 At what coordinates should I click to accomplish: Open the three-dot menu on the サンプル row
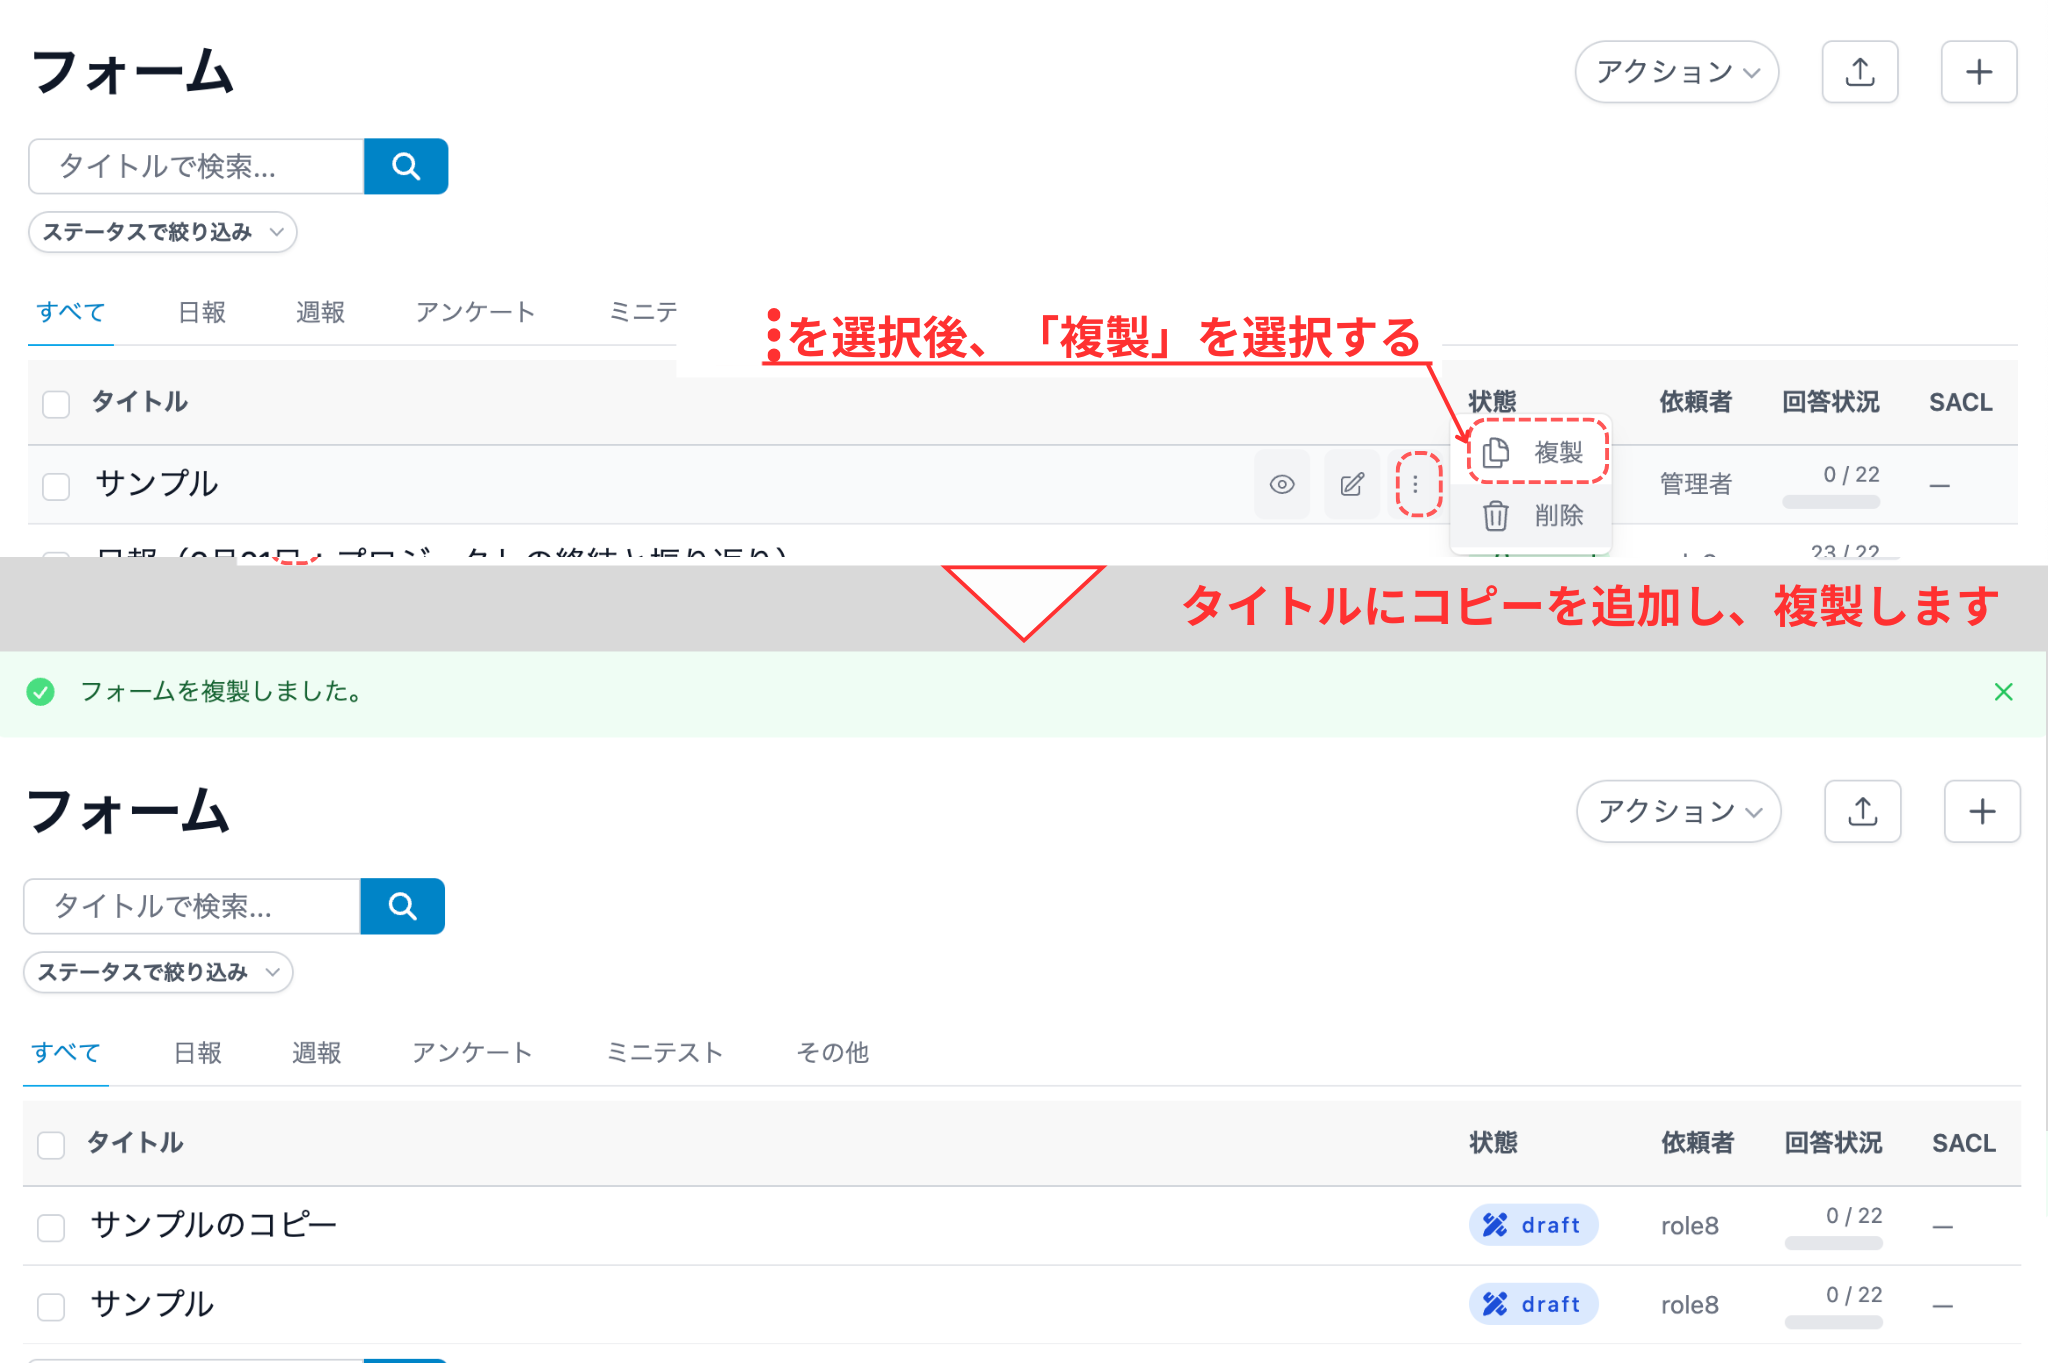1416,485
